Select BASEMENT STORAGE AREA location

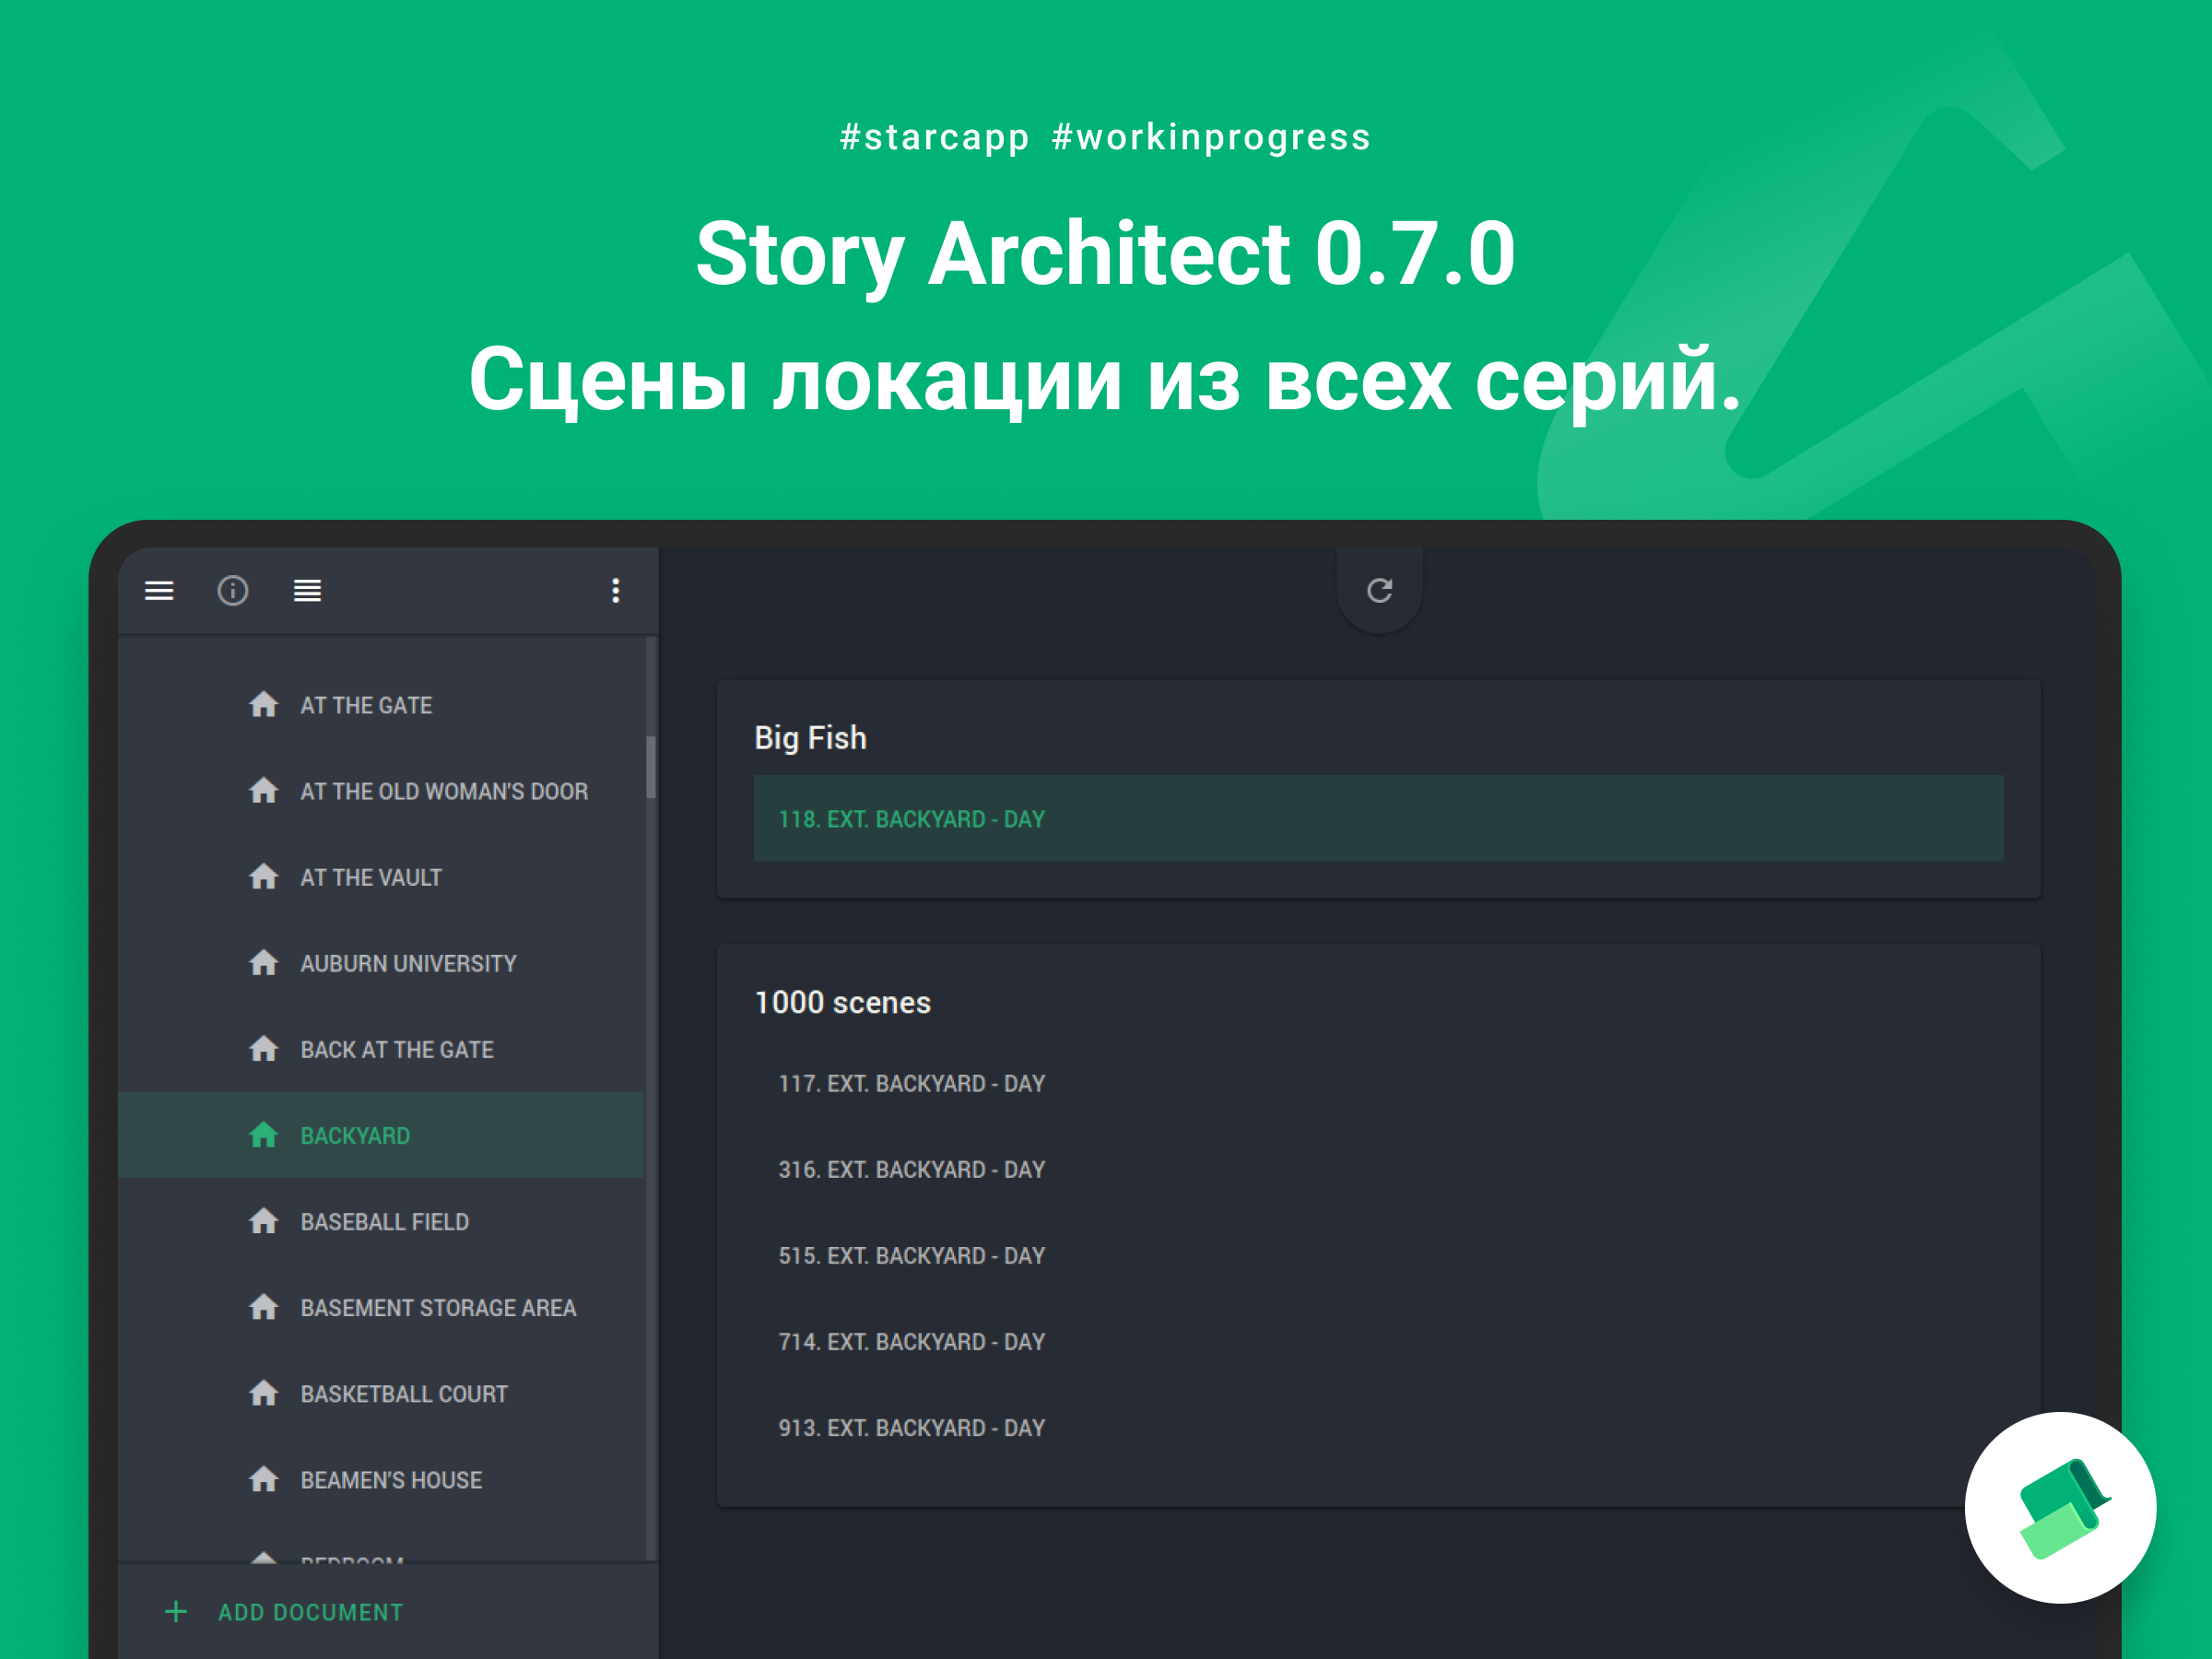[381, 1307]
